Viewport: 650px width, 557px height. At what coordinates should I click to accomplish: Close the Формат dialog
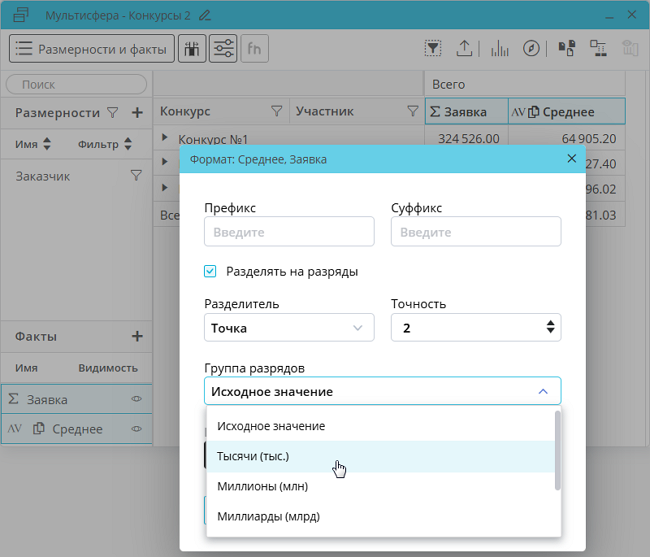tap(571, 158)
